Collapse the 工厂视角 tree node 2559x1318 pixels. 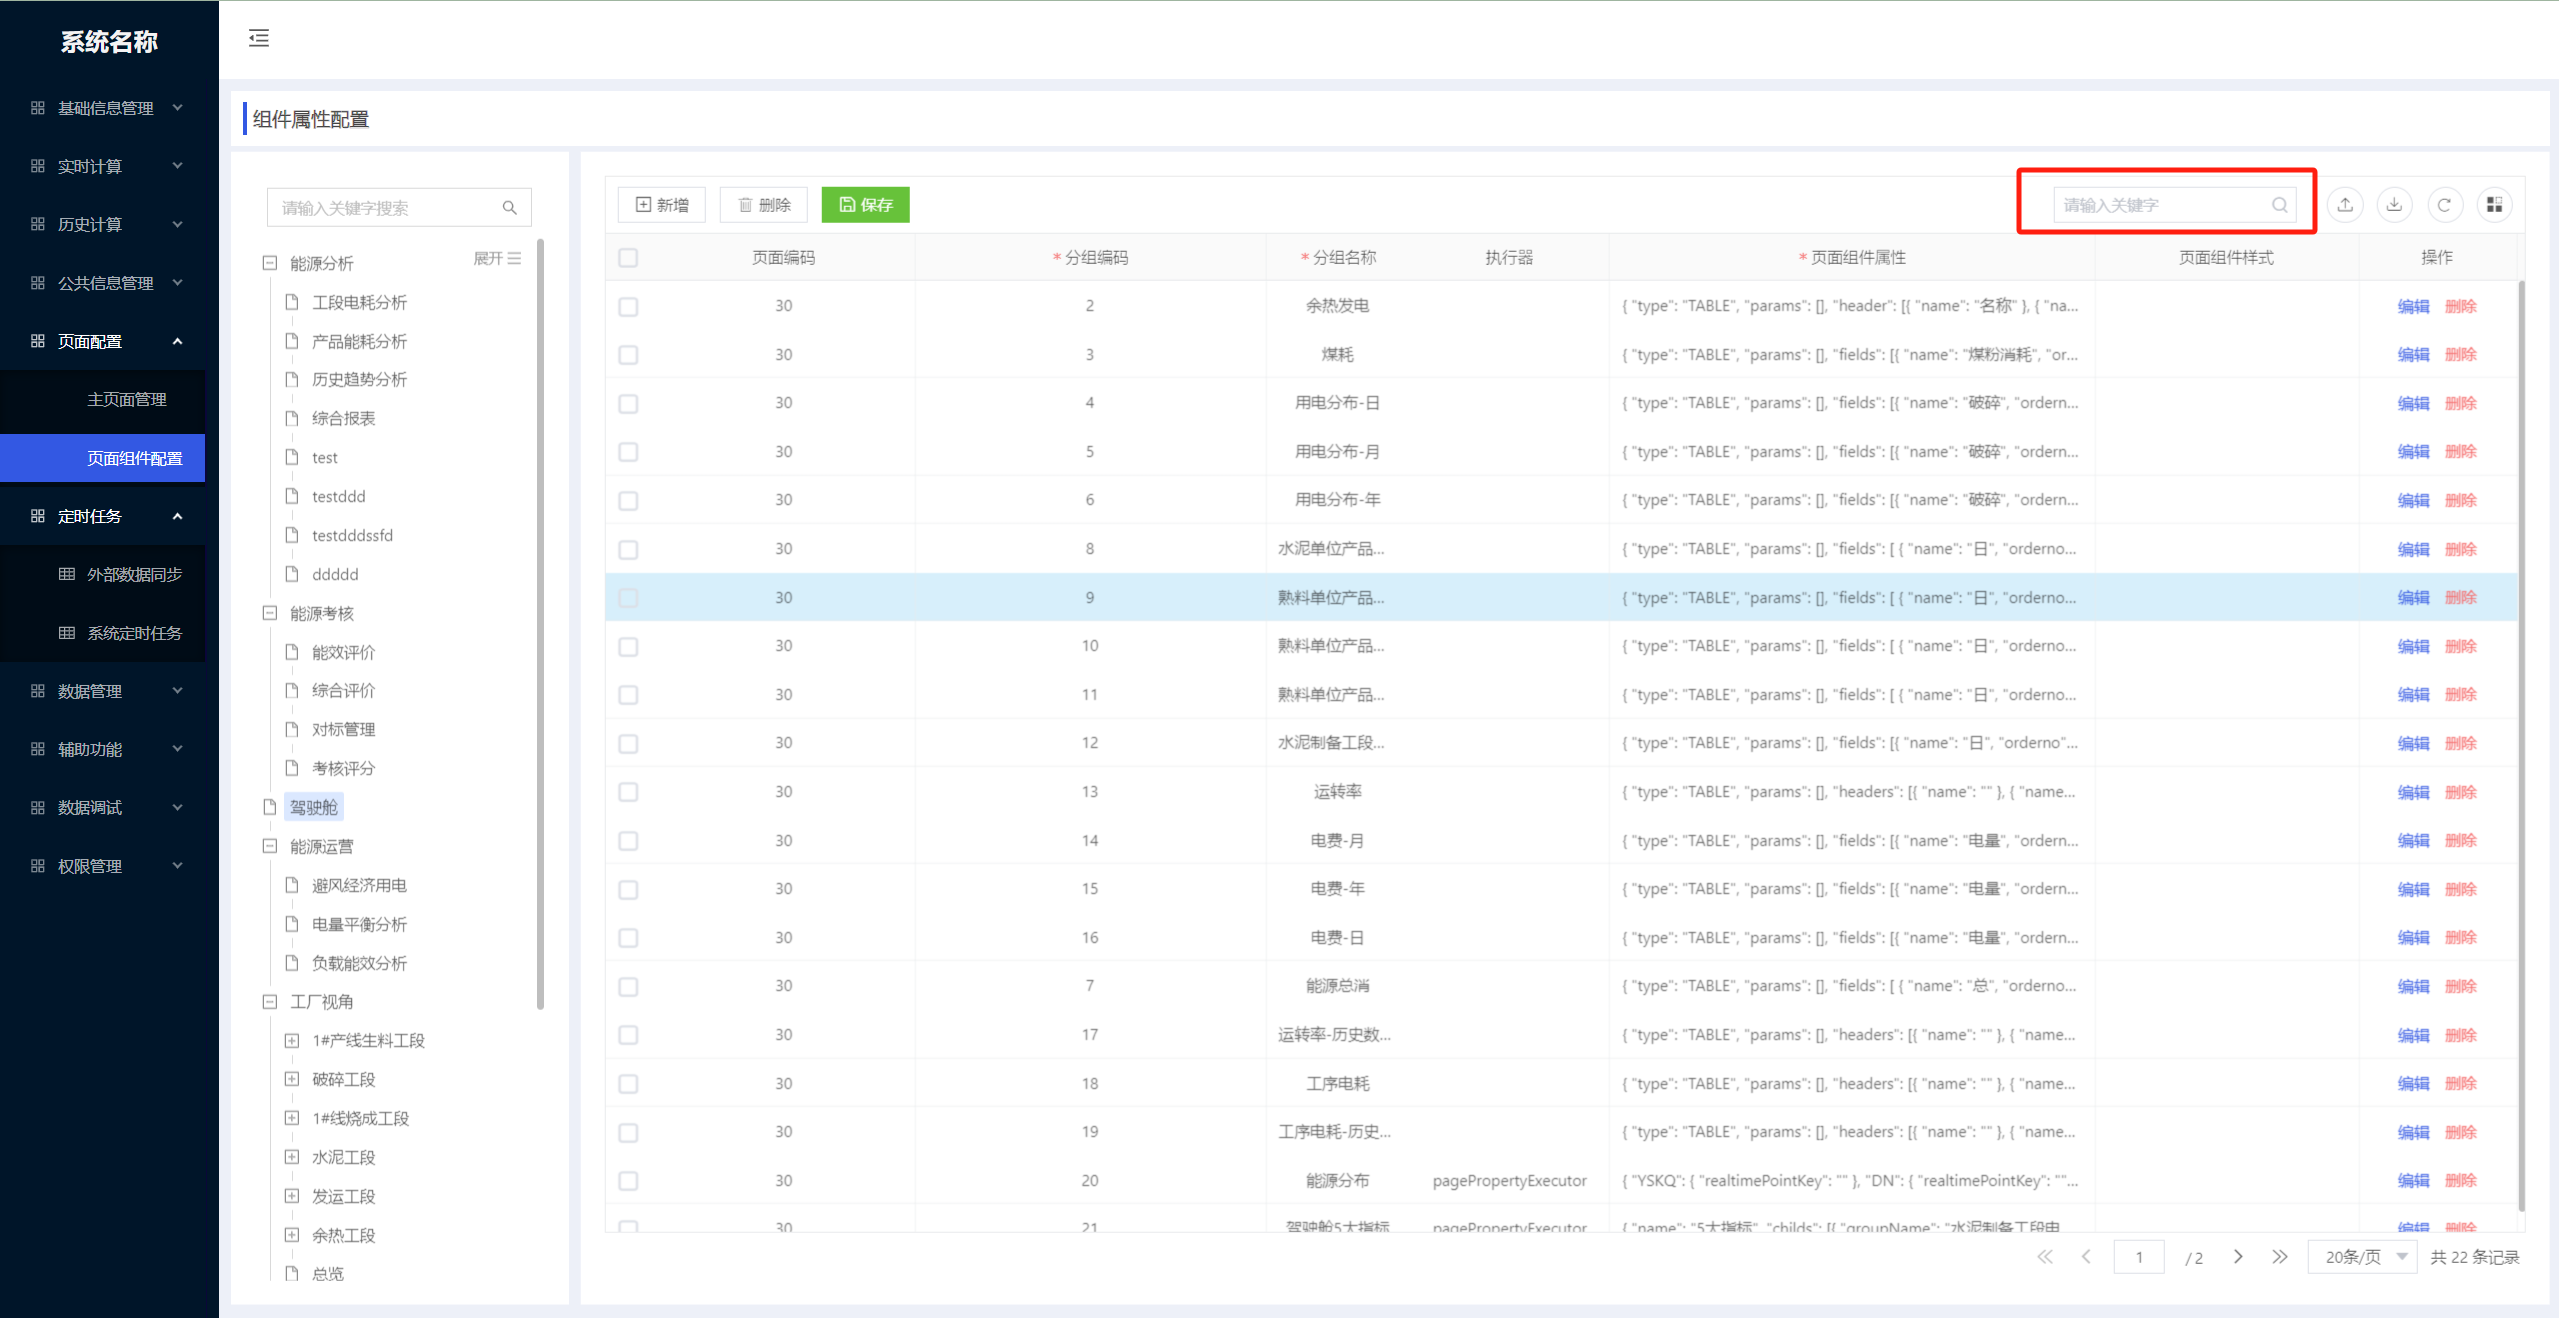click(x=269, y=1002)
